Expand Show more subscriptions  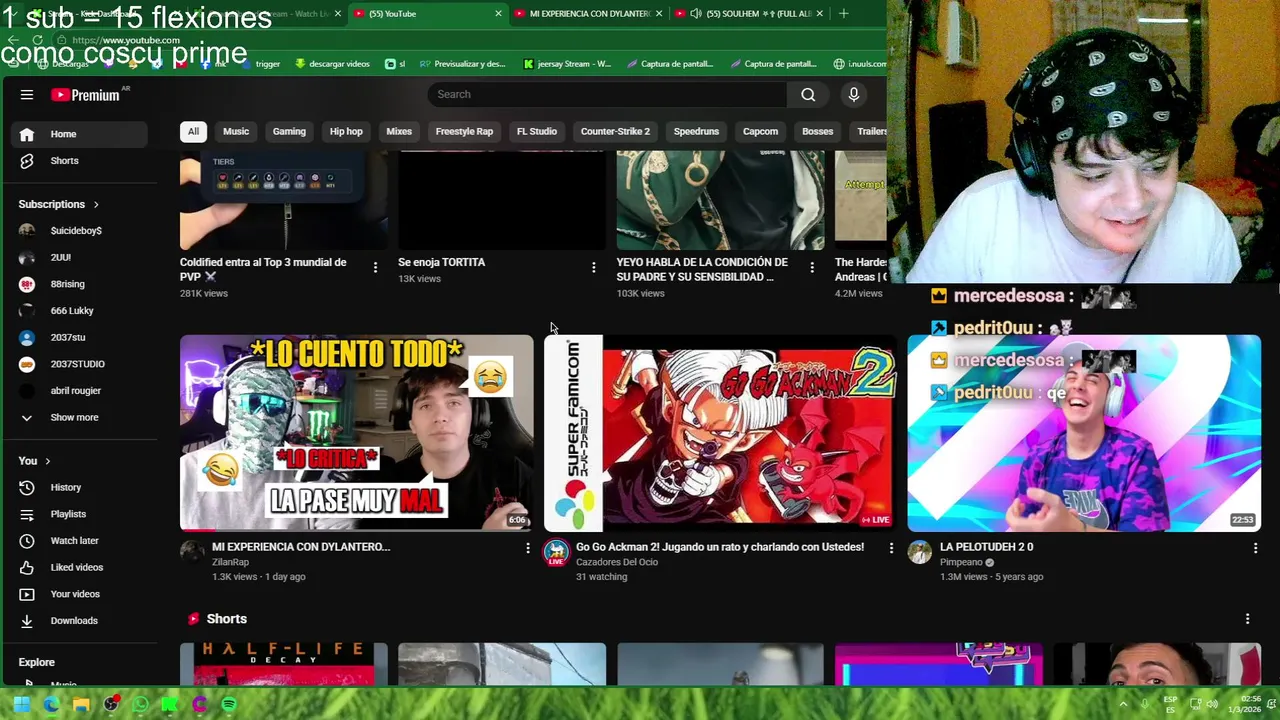76,417
